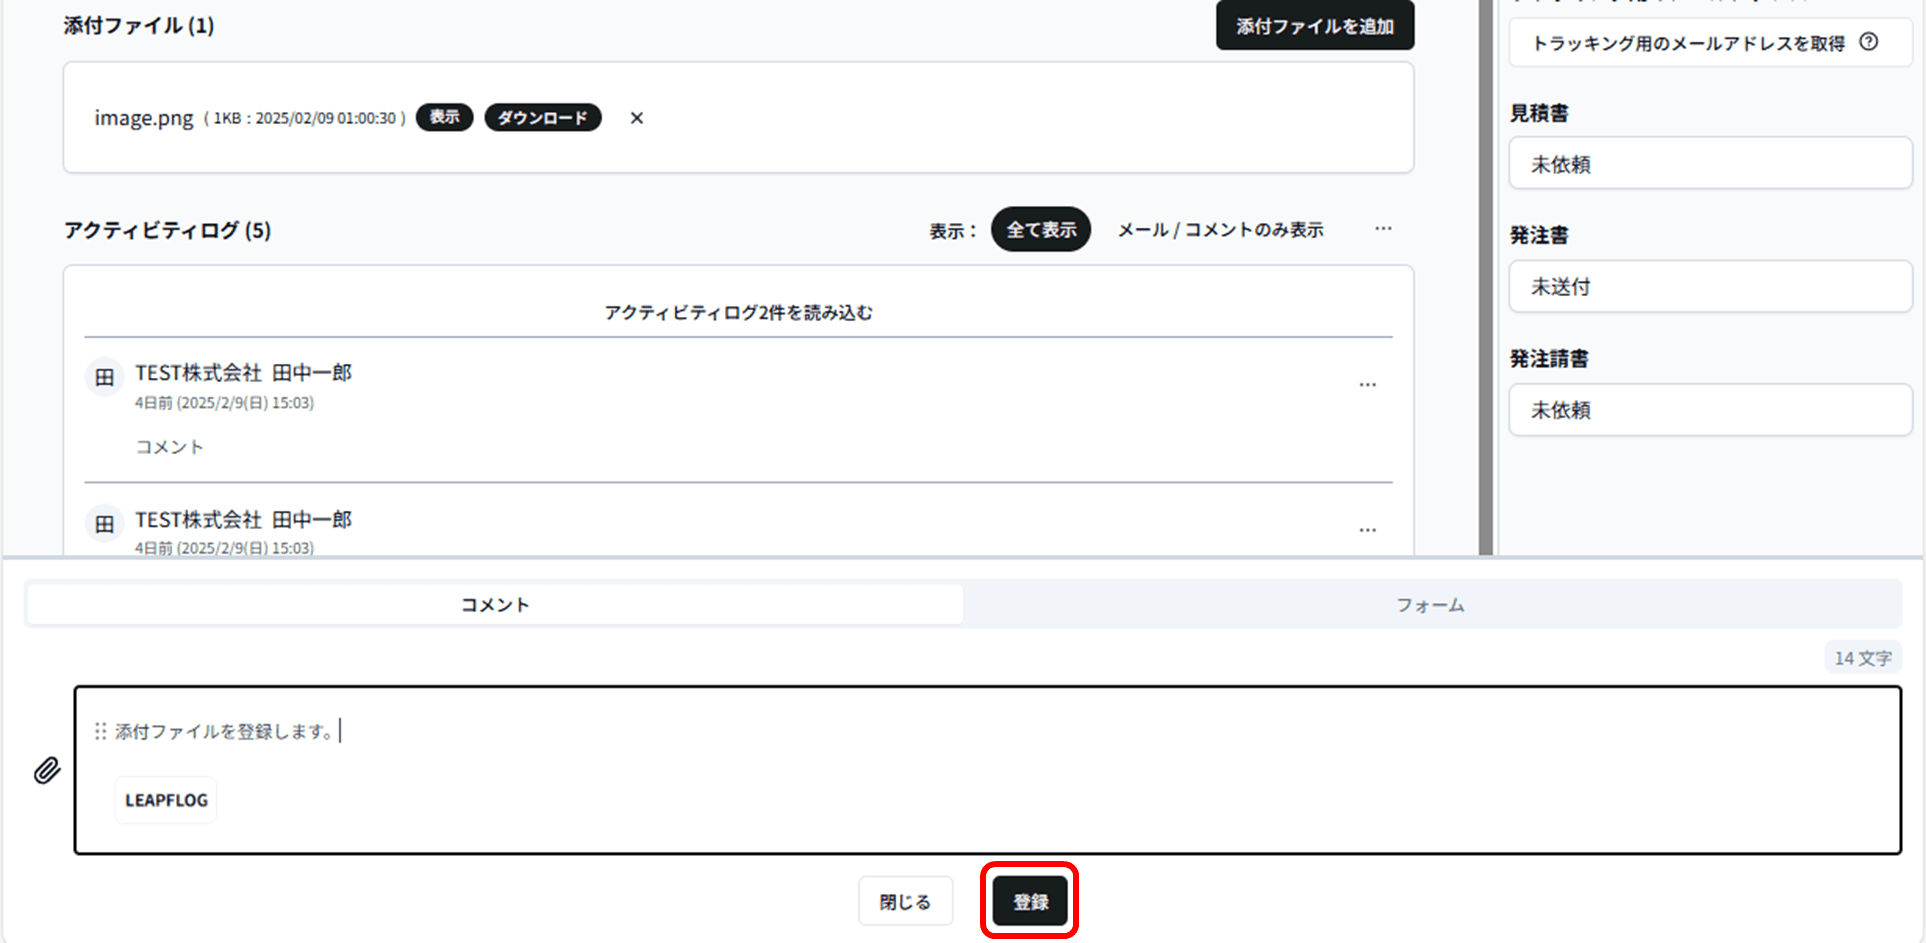Click the paperclip attachment icon
The height and width of the screenshot is (943, 1926).
[47, 770]
